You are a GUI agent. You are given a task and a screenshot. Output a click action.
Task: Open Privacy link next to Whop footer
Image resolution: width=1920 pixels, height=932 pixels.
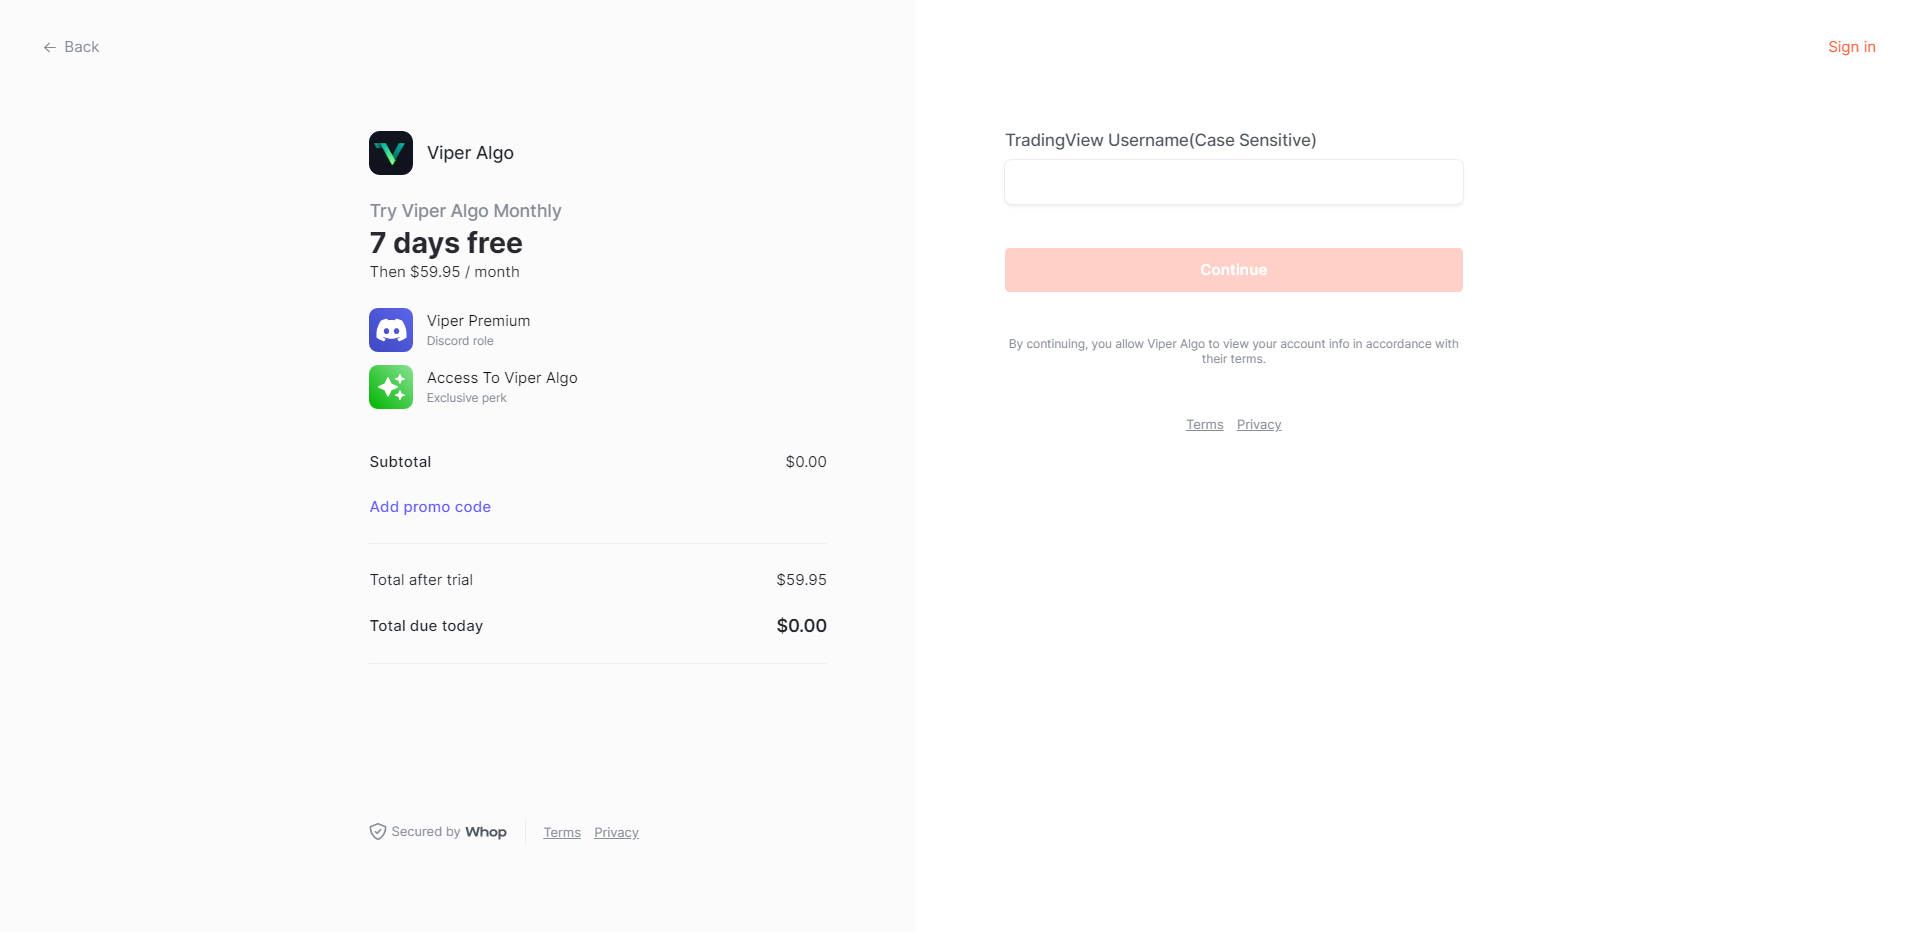point(616,833)
